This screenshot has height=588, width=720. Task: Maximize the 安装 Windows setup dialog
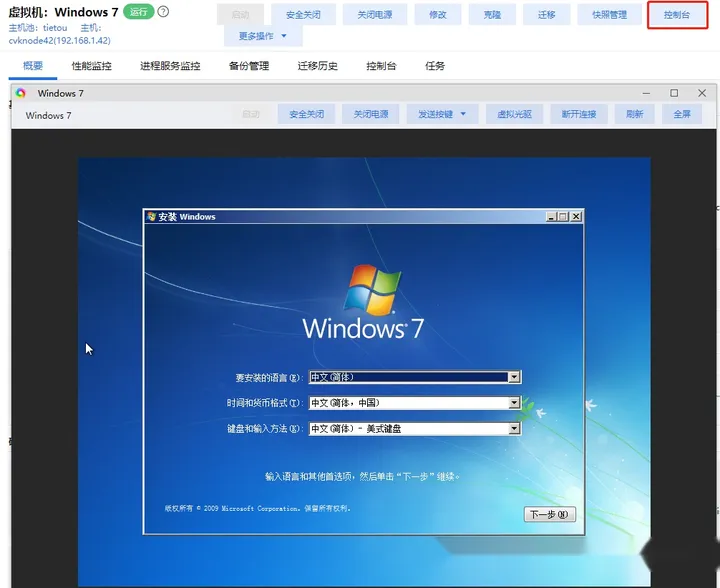pyautogui.click(x=563, y=217)
